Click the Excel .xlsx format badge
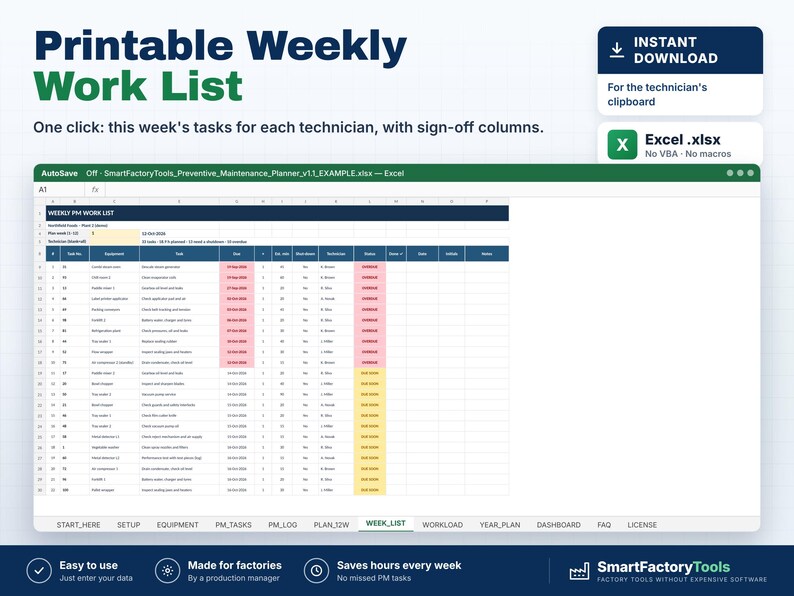Viewport: 794px width, 596px height. pos(680,145)
